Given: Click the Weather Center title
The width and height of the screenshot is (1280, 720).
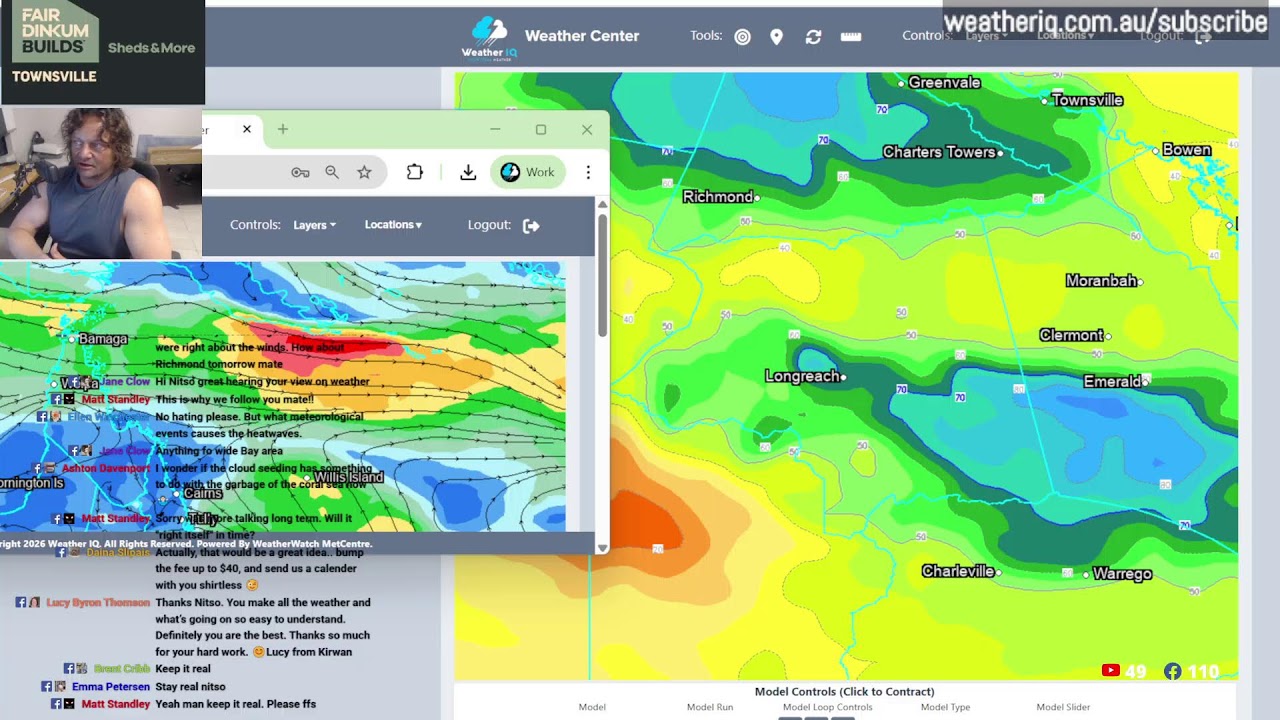Looking at the screenshot, I should click(582, 36).
